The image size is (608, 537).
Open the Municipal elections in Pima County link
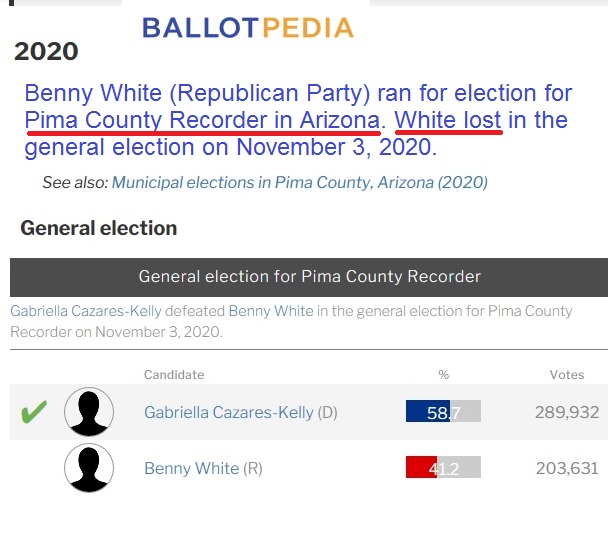click(299, 183)
